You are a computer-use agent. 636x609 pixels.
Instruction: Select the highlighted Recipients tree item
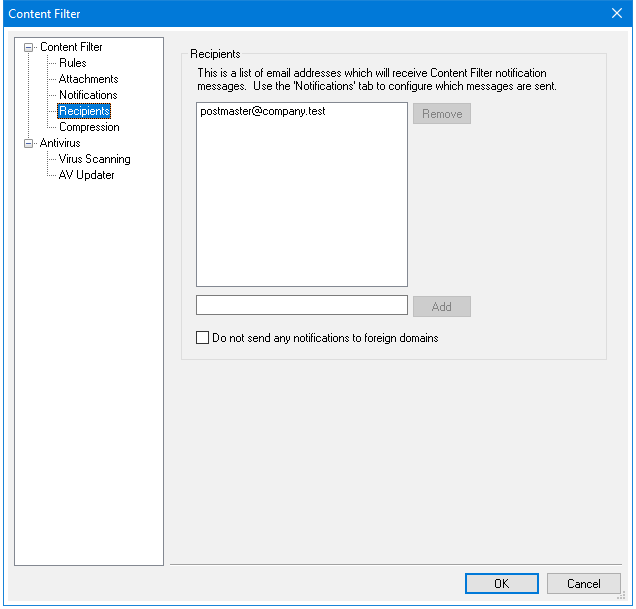click(84, 111)
